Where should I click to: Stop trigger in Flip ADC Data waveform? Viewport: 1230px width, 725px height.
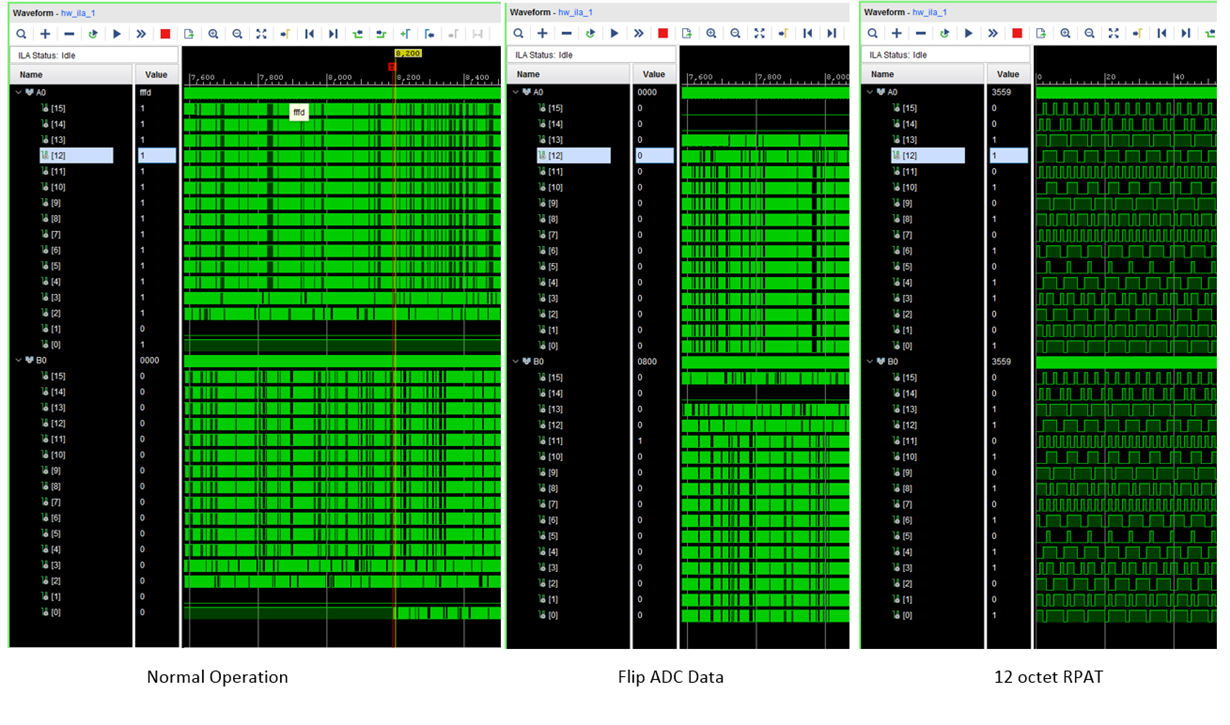click(663, 33)
